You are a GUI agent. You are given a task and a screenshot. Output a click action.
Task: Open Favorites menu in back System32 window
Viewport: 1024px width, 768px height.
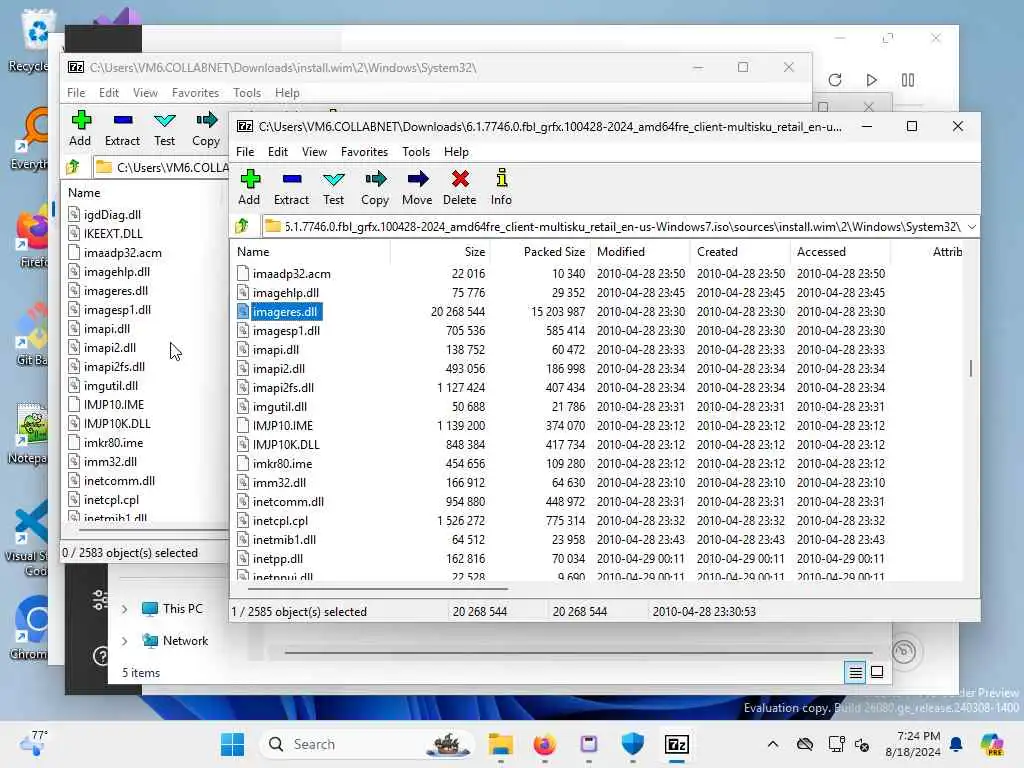195,93
